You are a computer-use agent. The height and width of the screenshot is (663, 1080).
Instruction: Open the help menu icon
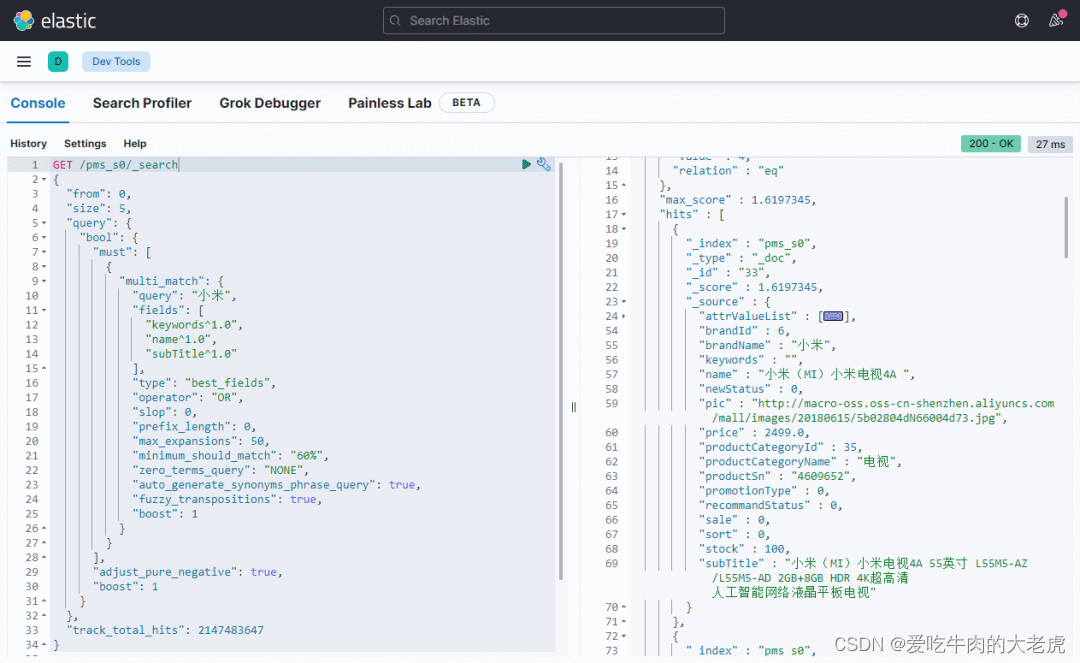pyautogui.click(x=1021, y=21)
